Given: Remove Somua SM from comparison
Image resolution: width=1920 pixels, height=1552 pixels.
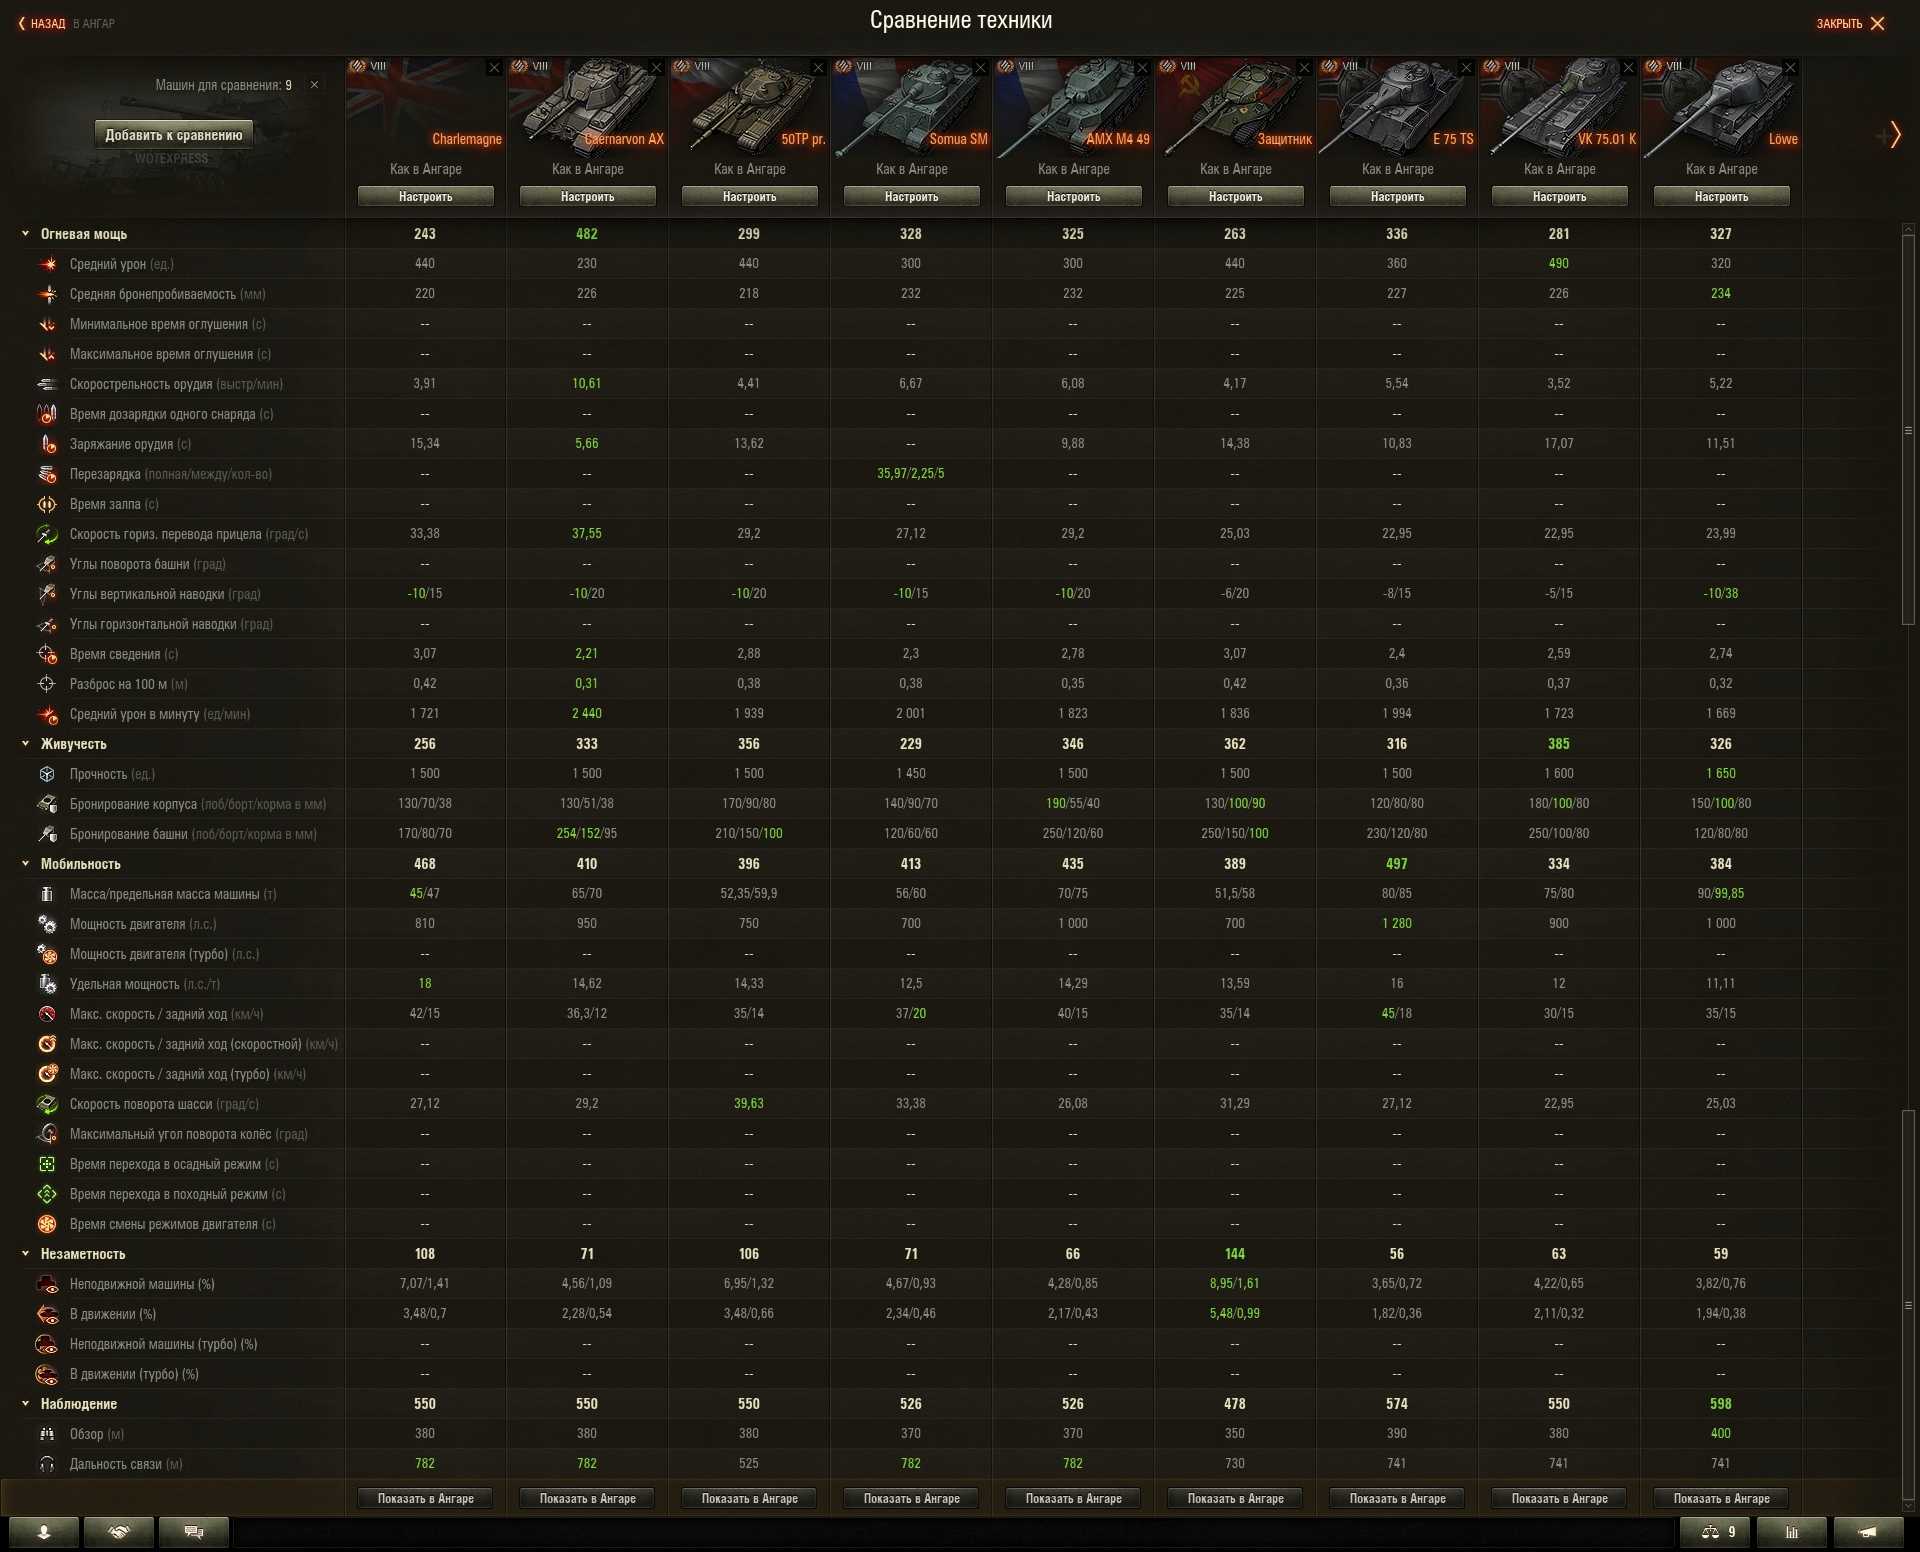Looking at the screenshot, I should click(x=980, y=68).
